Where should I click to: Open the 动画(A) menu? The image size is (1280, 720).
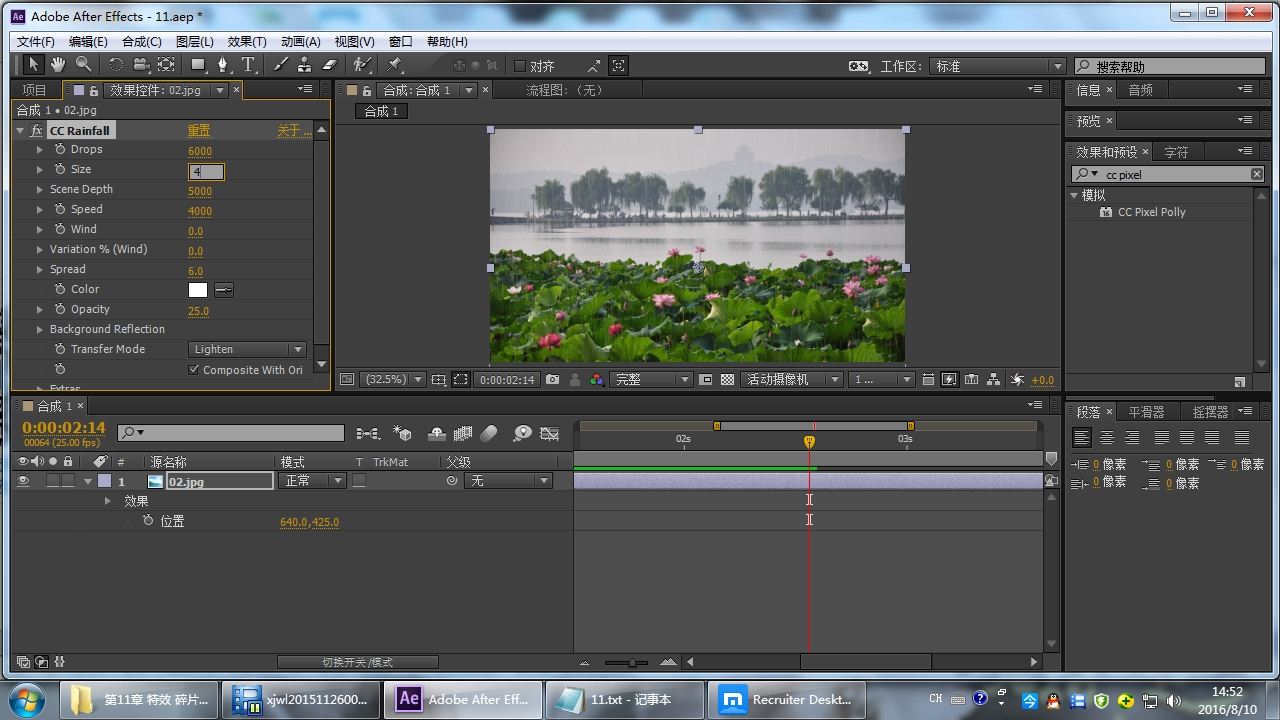[x=300, y=42]
